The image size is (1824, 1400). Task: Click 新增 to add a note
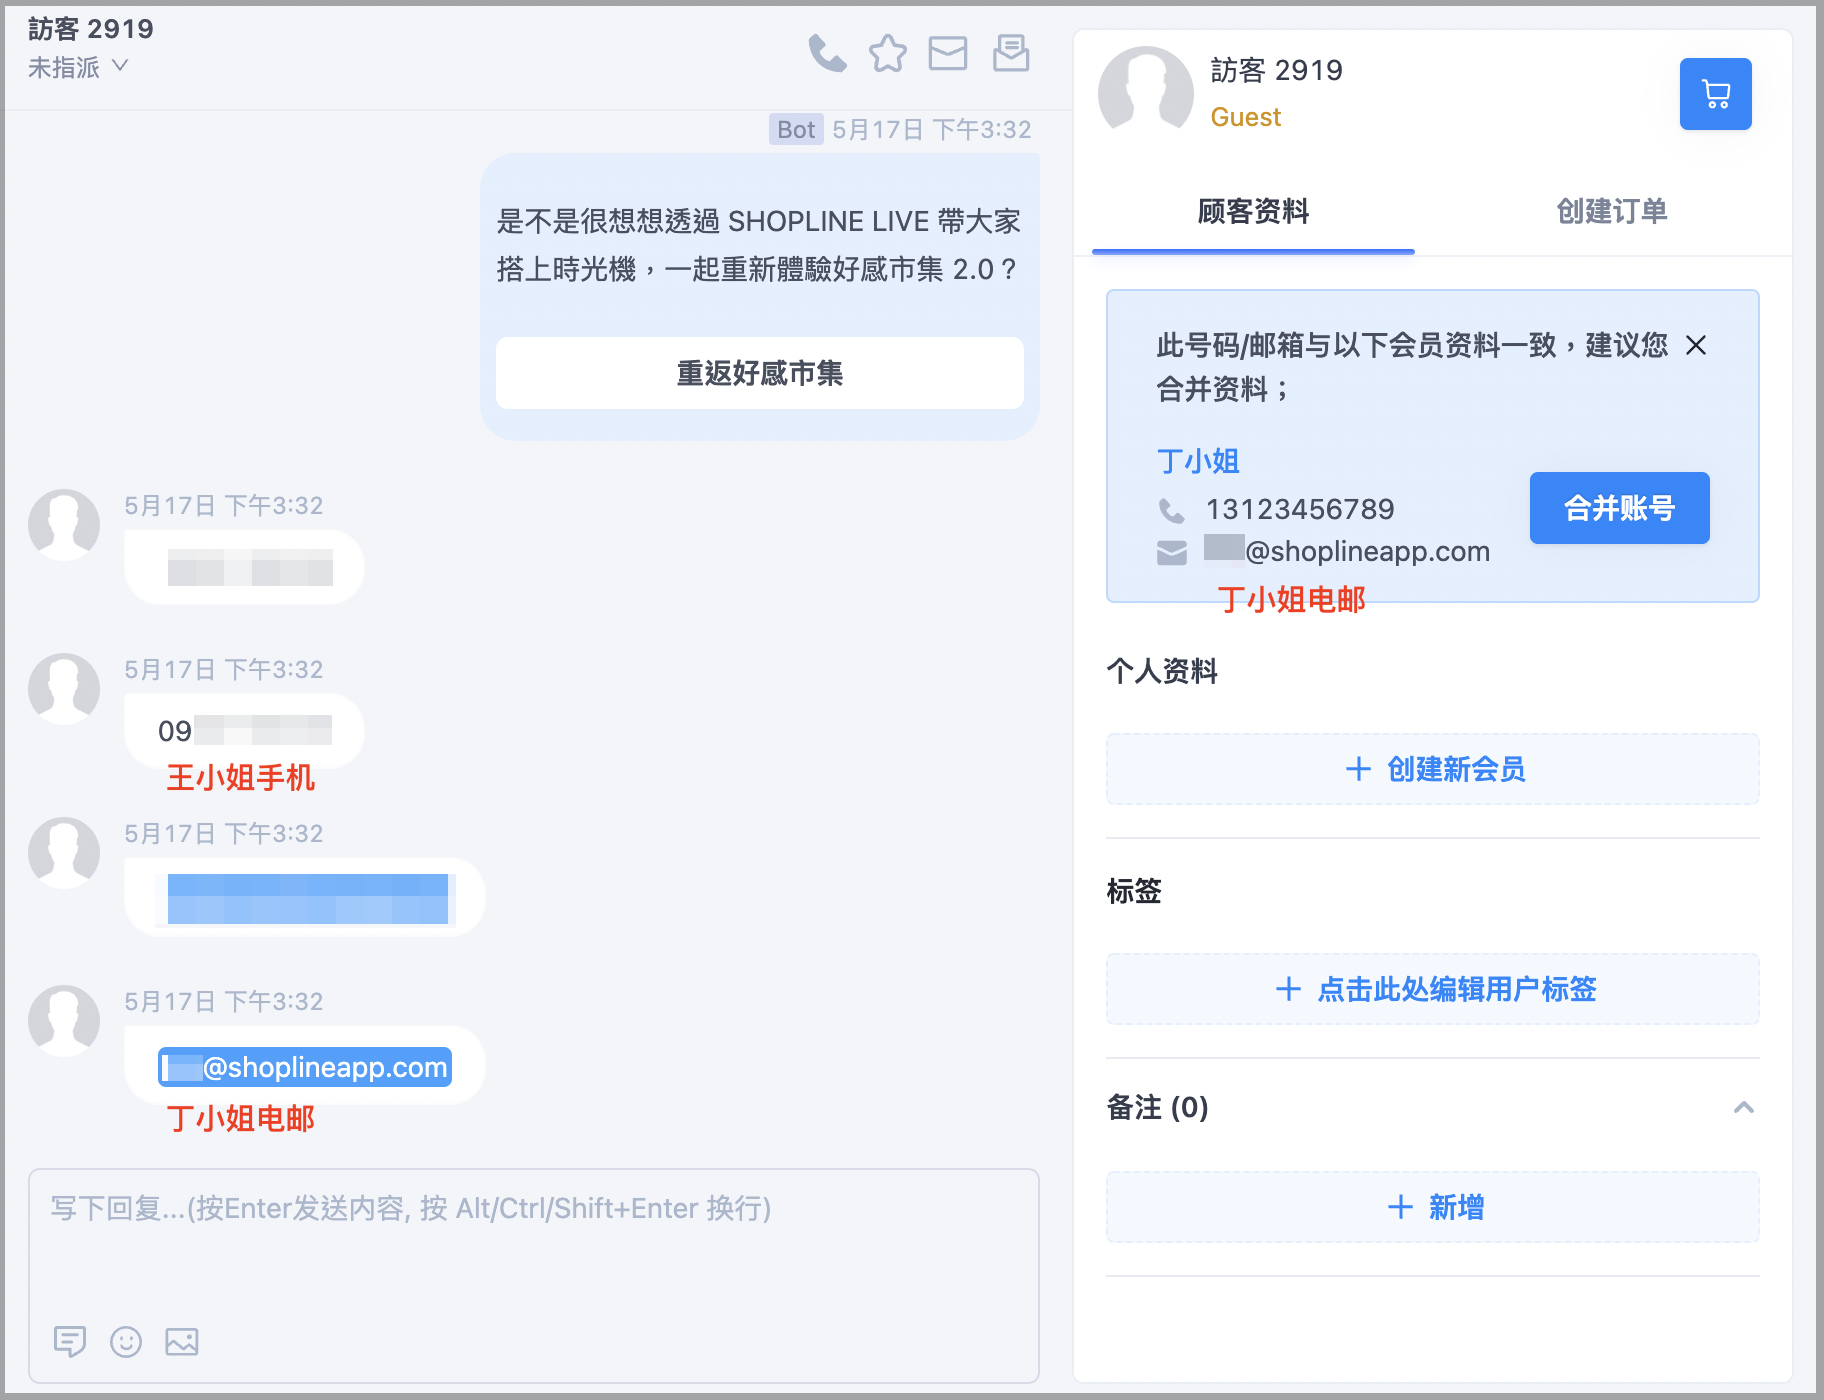coord(1432,1207)
